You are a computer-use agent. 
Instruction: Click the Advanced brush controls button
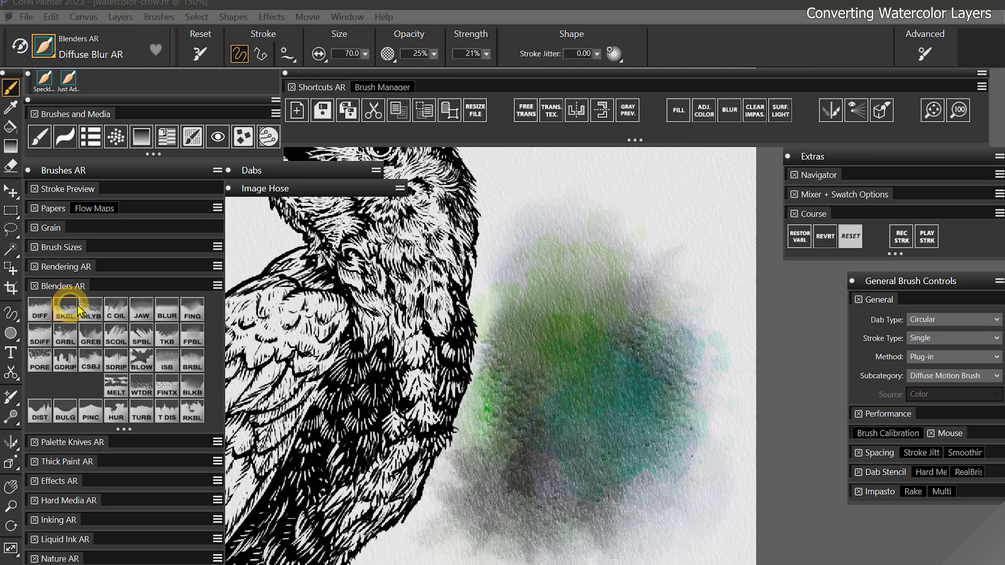pos(924,54)
